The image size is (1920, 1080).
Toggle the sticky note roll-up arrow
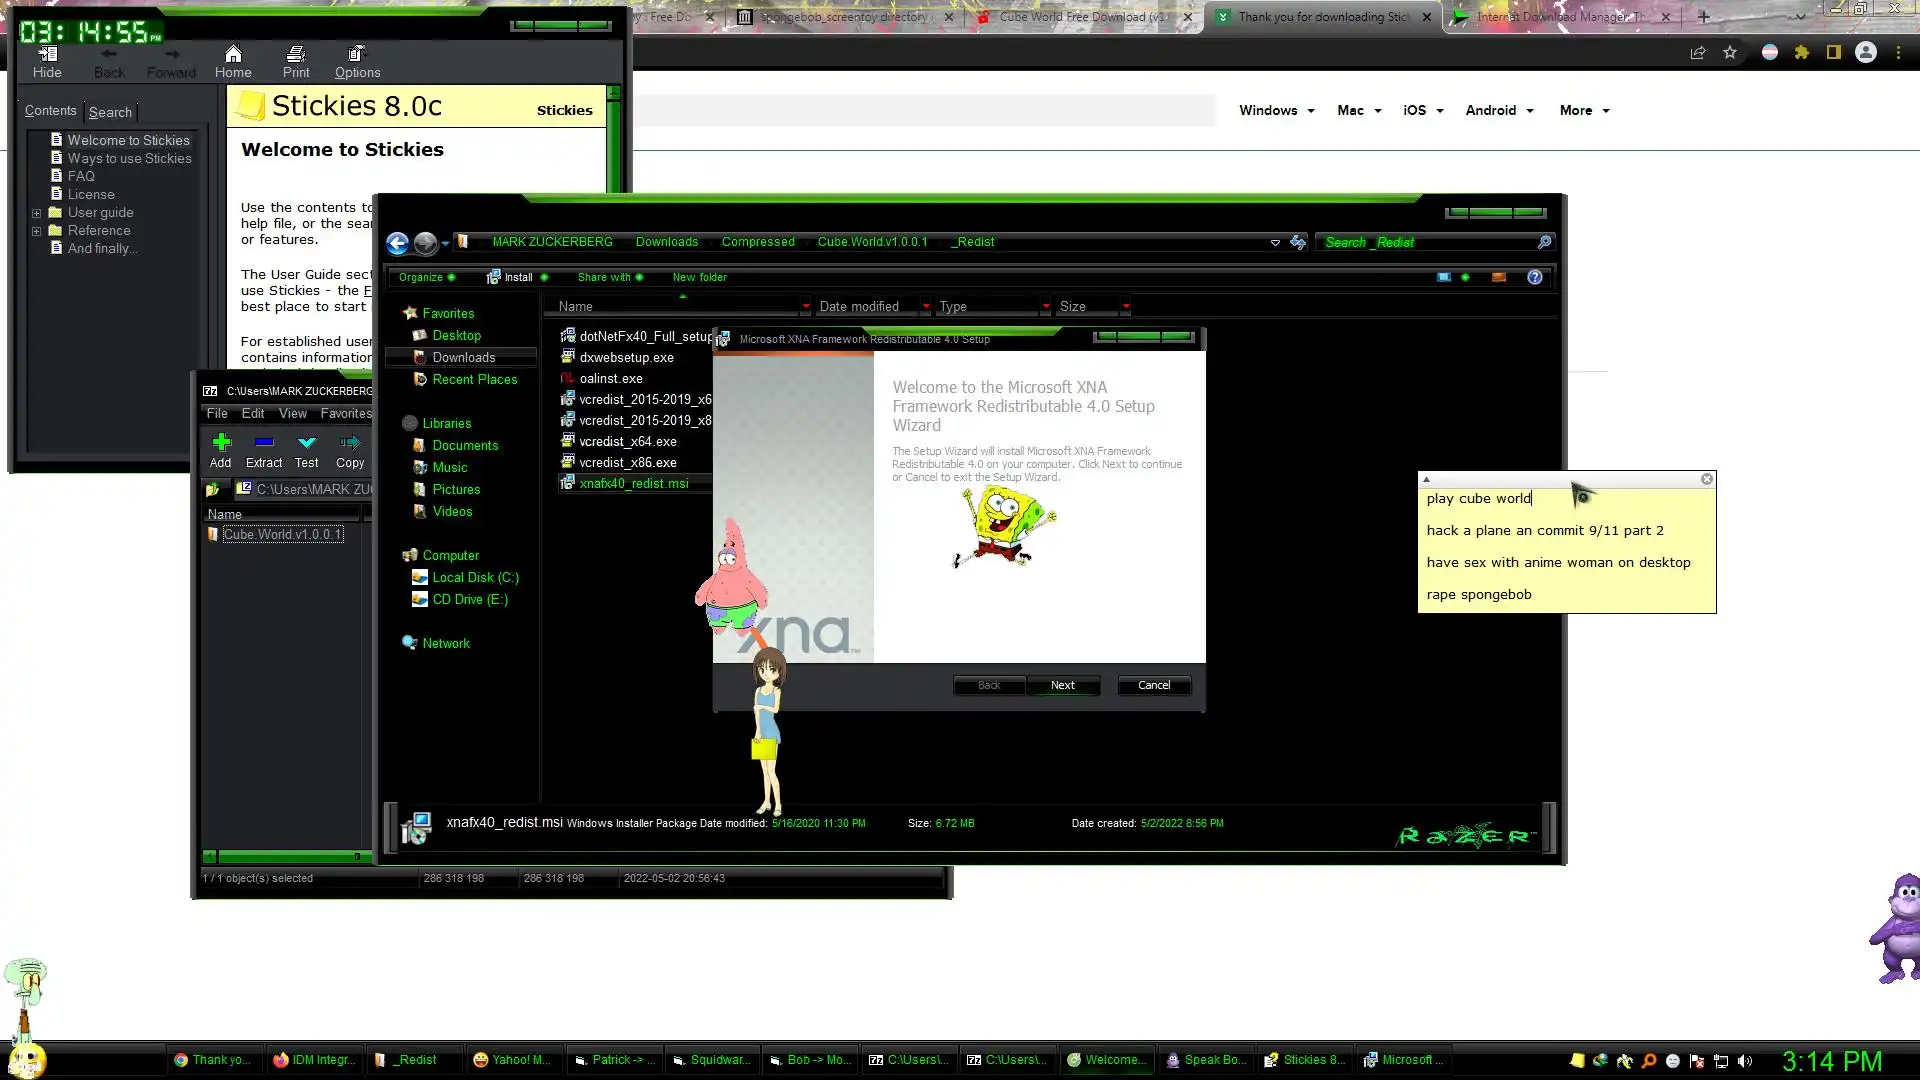tap(1427, 480)
